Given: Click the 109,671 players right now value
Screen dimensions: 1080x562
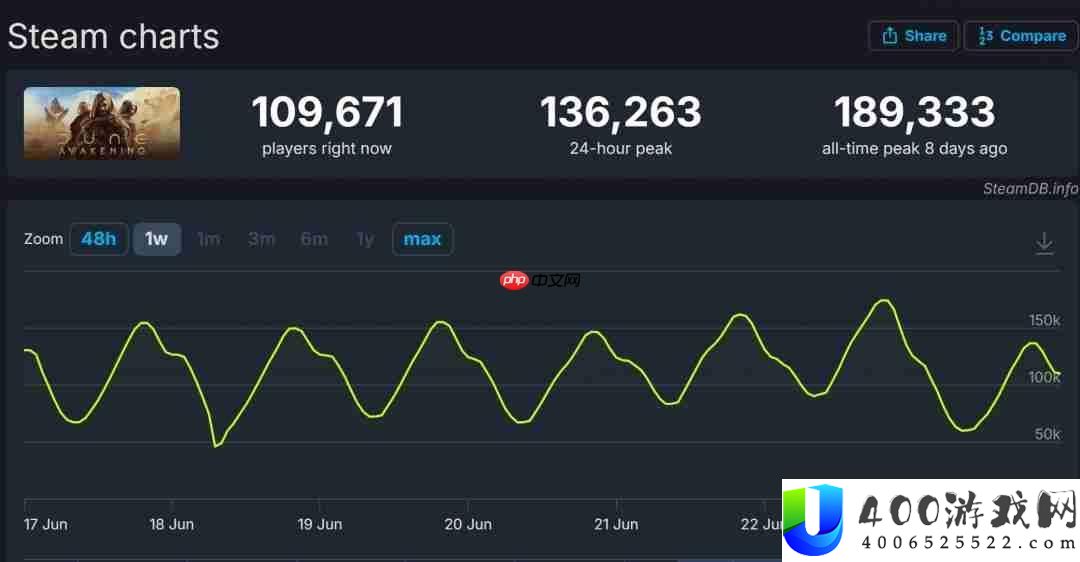Looking at the screenshot, I should click(x=327, y=112).
